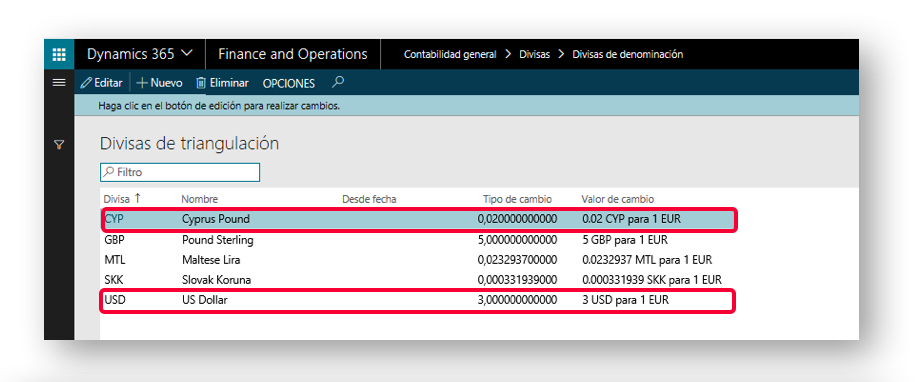Click the Valor de cambio column header

[618, 199]
